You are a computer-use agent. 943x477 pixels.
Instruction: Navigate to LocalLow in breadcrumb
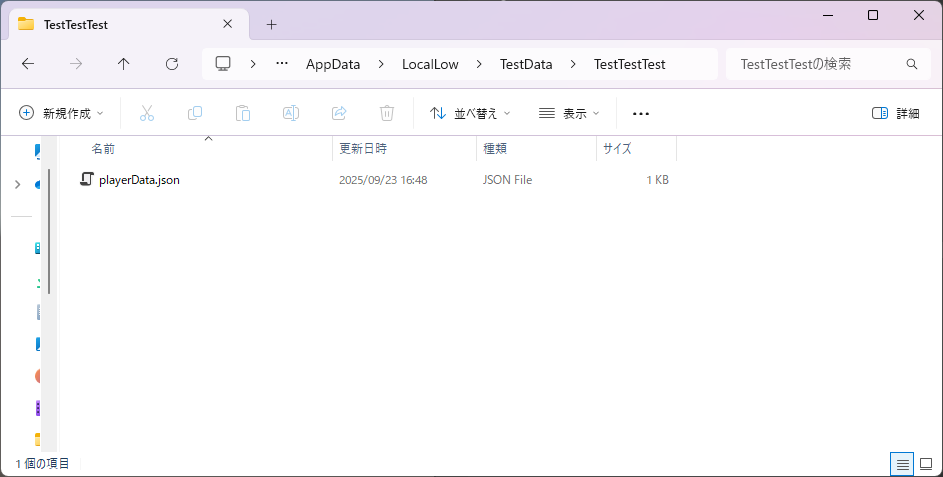coord(430,64)
